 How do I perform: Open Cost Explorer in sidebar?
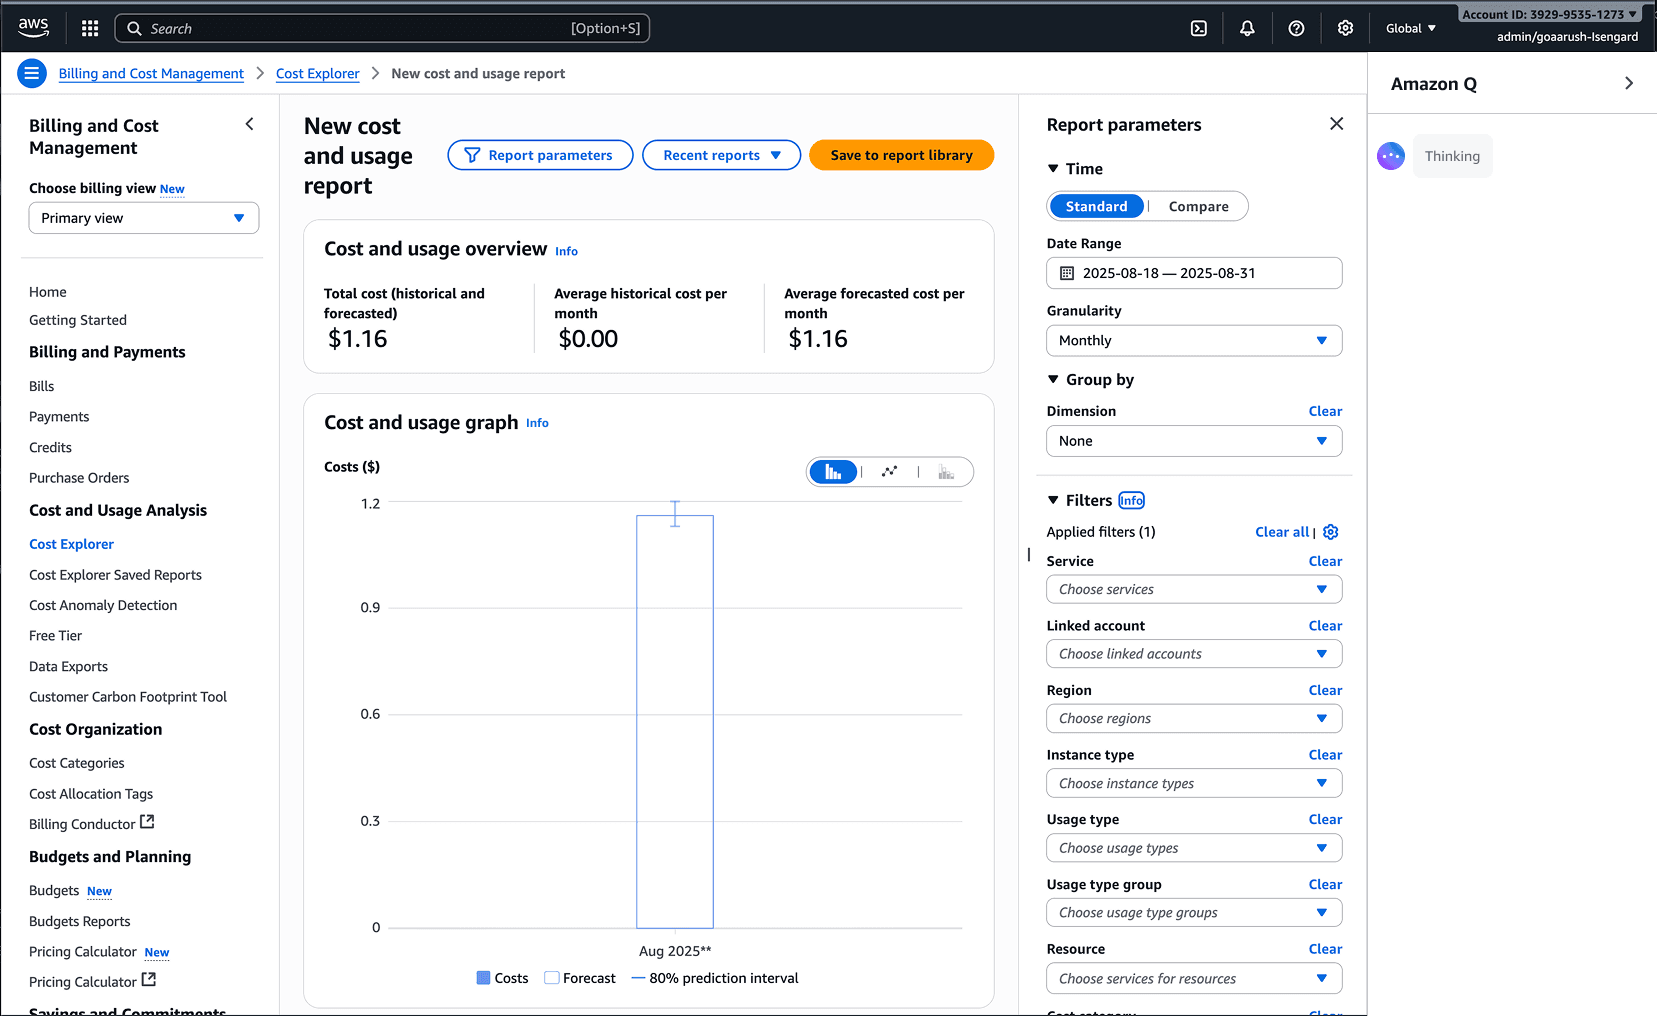coord(72,544)
